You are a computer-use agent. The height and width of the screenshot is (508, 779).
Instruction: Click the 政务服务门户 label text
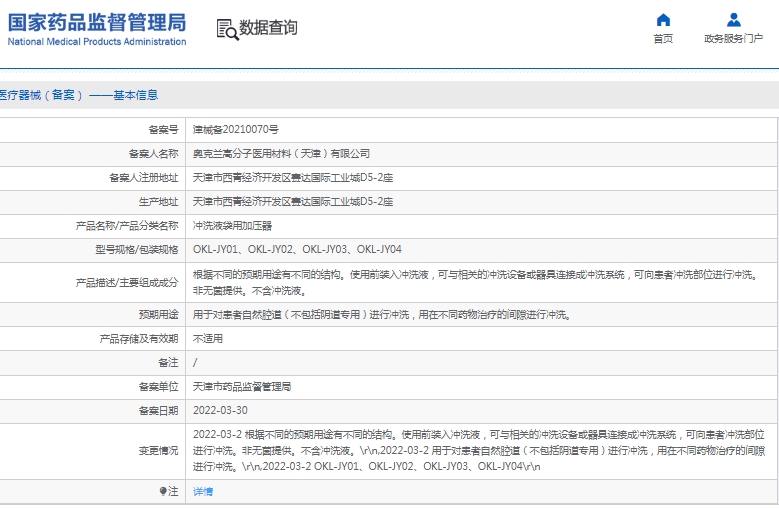(x=733, y=38)
